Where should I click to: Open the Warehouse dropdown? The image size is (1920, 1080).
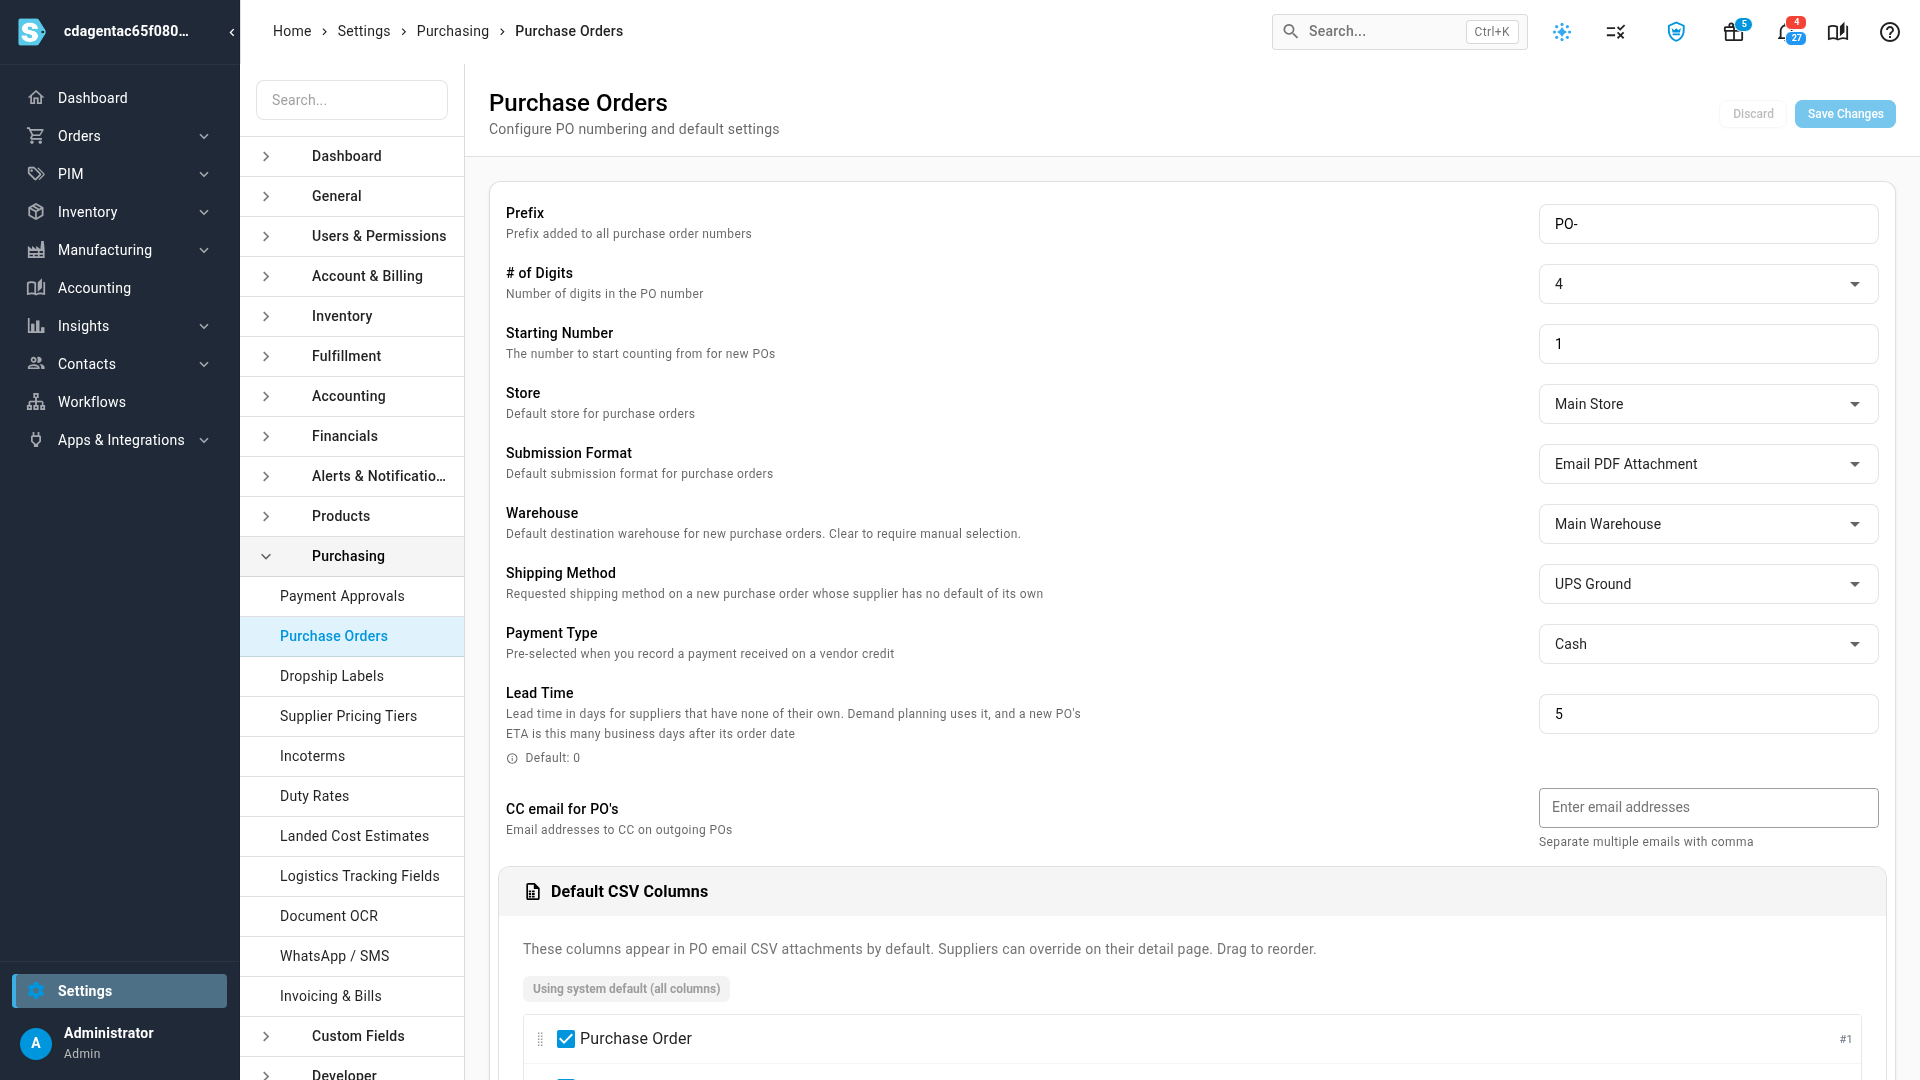point(1708,524)
